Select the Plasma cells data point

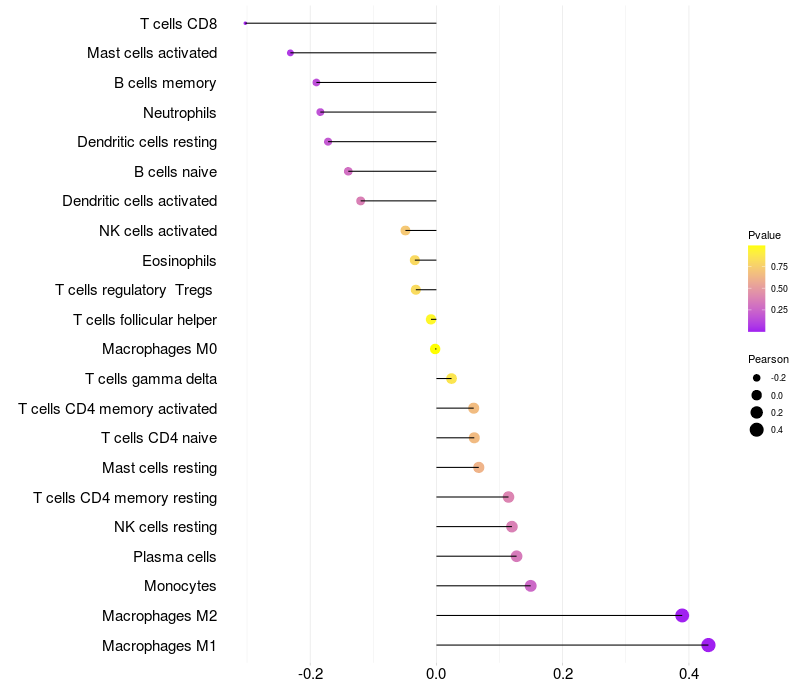(x=516, y=556)
